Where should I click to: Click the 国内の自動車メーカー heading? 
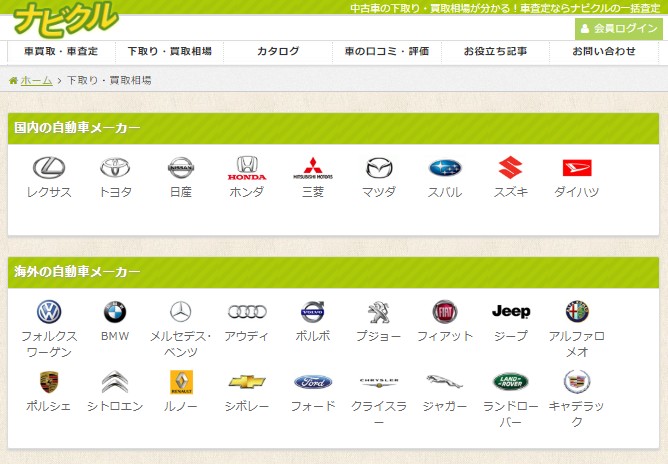point(77,128)
